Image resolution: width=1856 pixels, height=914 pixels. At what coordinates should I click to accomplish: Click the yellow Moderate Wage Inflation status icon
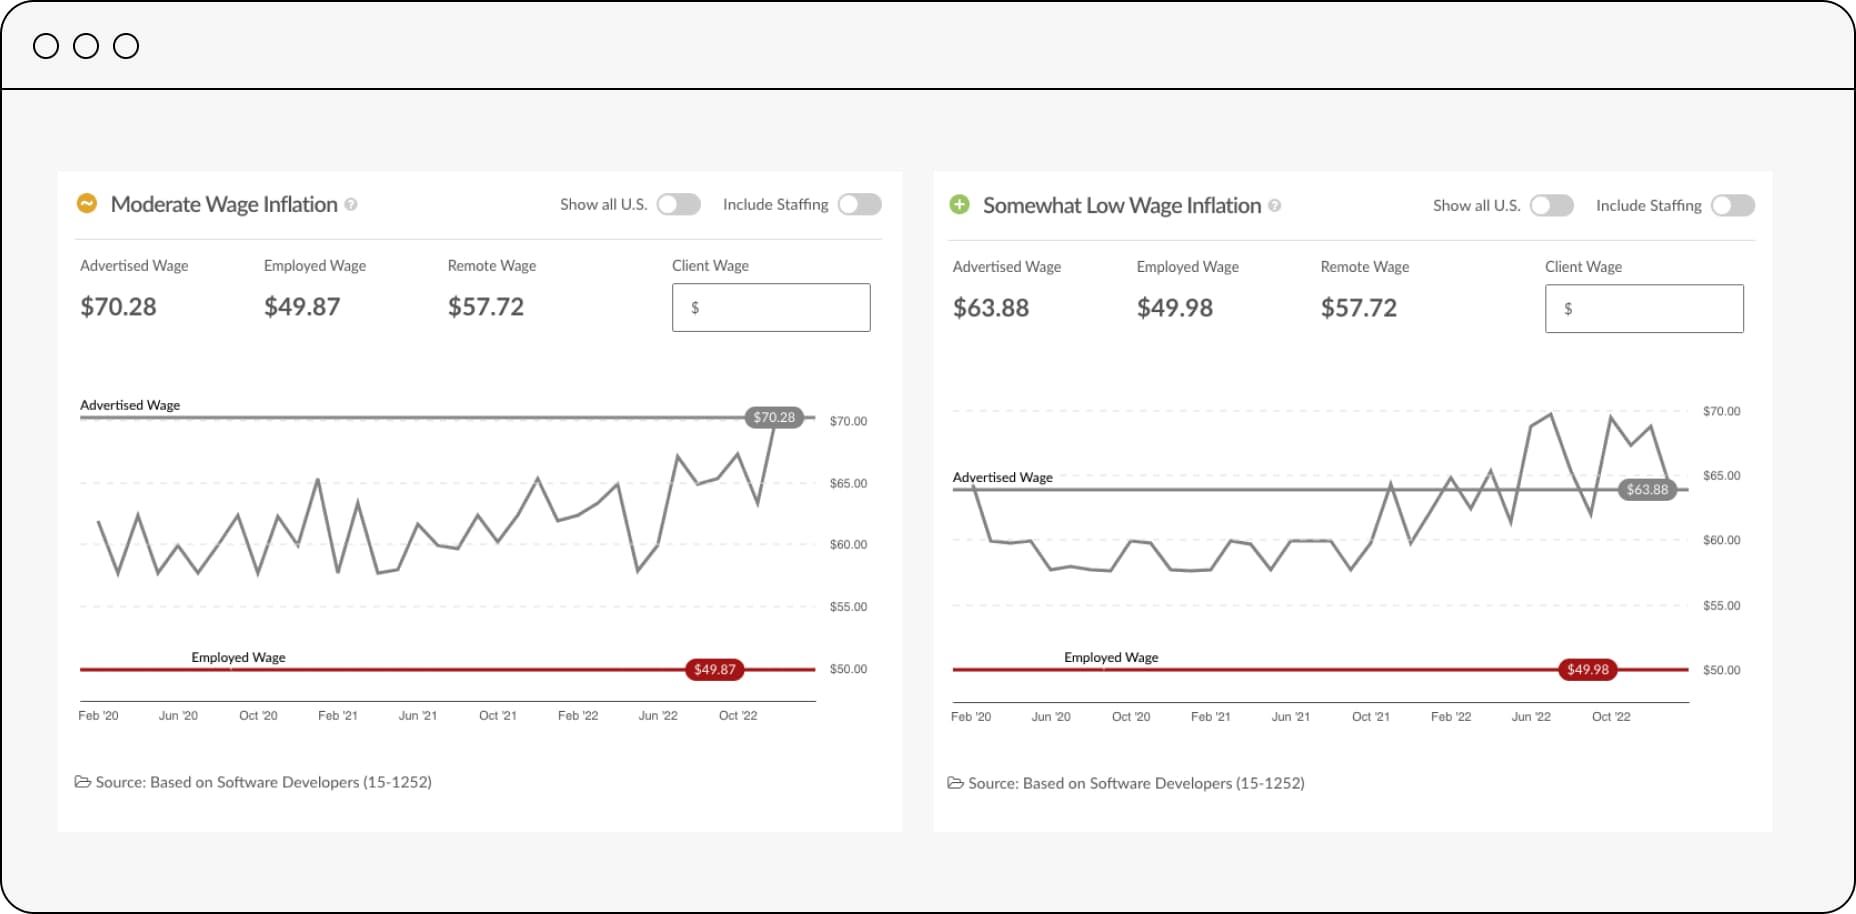point(89,204)
